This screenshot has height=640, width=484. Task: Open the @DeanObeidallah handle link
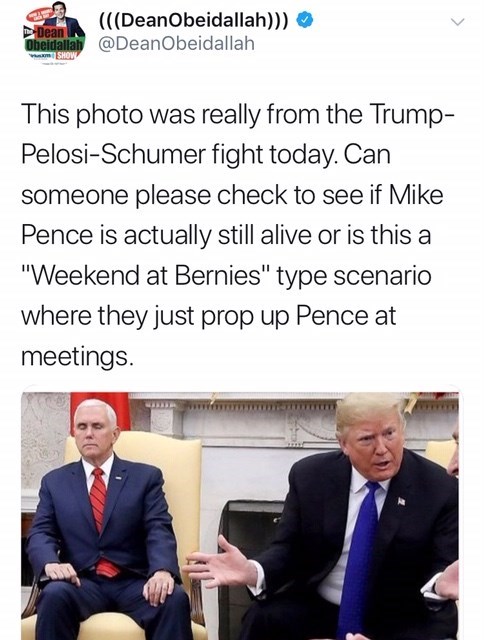(x=177, y=43)
